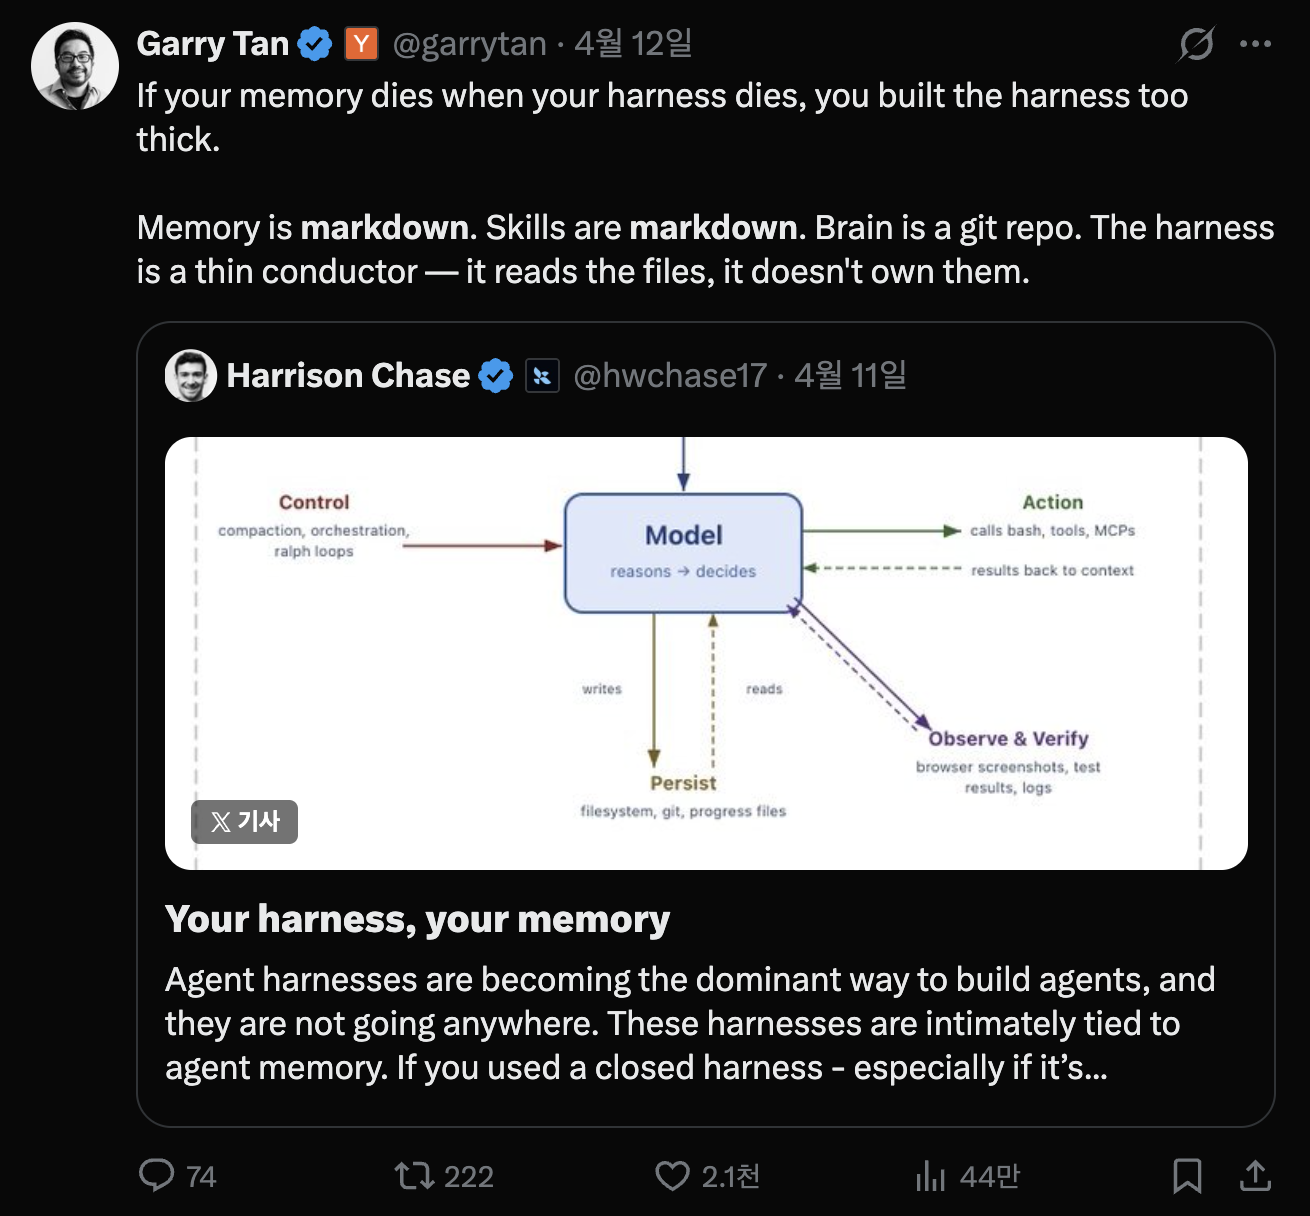The width and height of the screenshot is (1310, 1216).
Task: Click the Grok slashed-circle icon
Action: pos(1196,44)
